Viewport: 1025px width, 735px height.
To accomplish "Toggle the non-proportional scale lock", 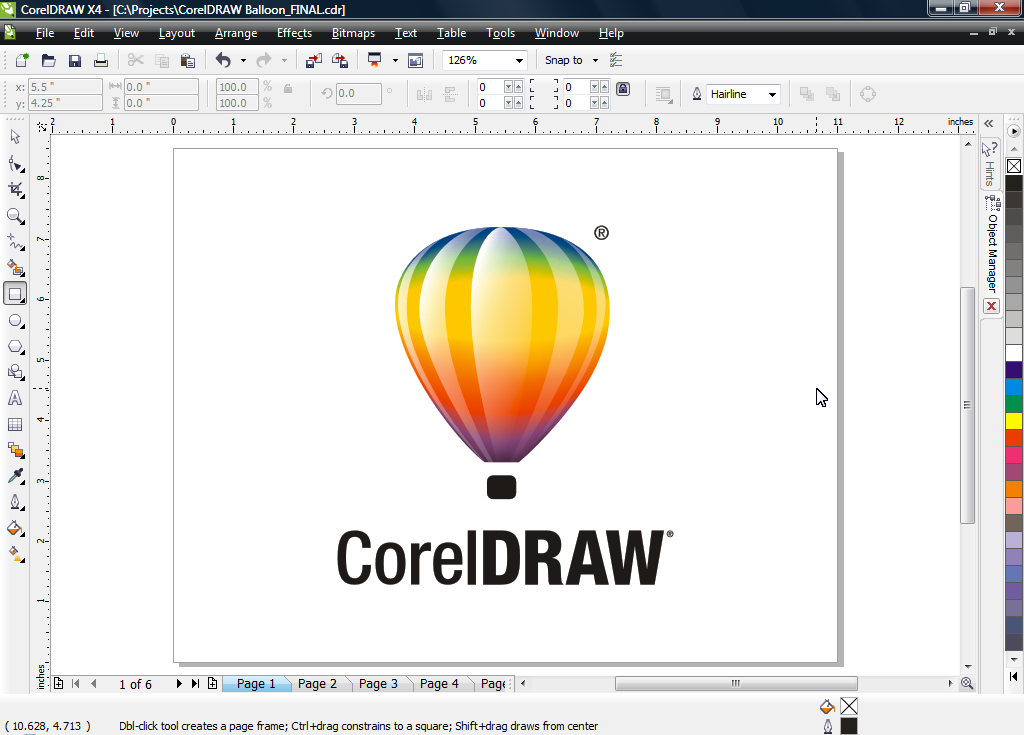I will click(x=288, y=88).
